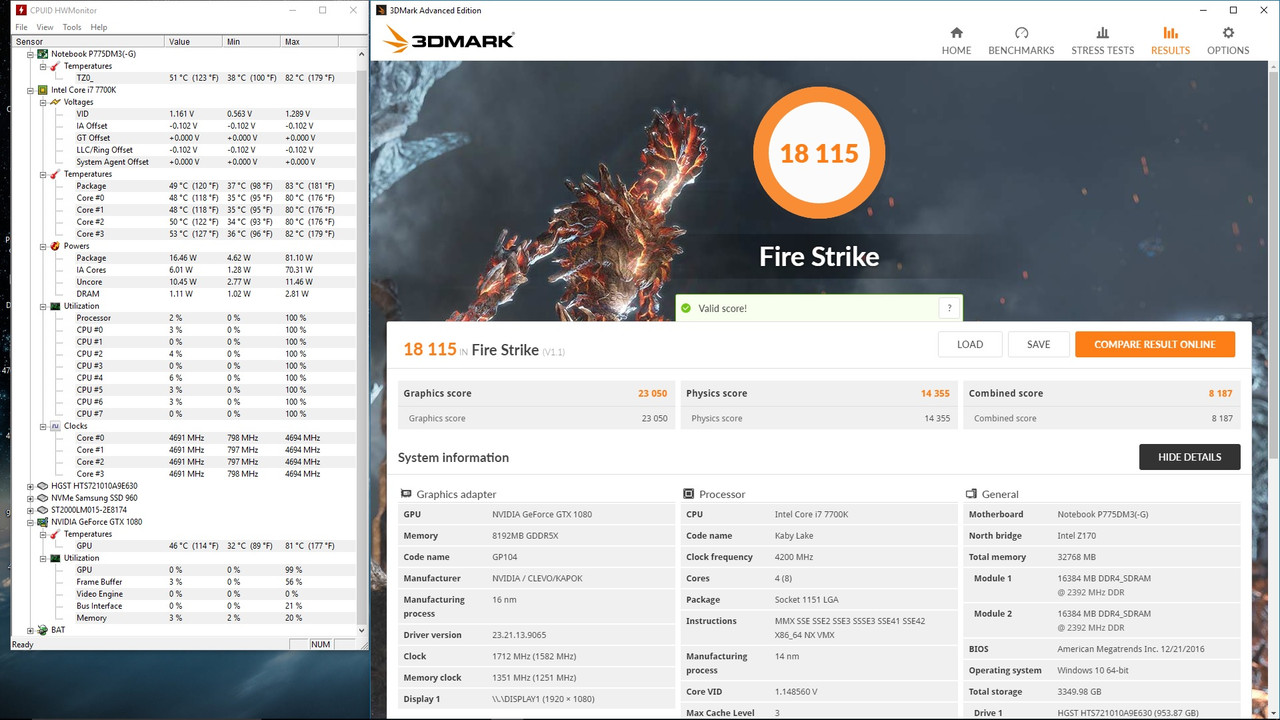Click the Notebook P775DM3(-G) motherboard icon
The image size is (1280, 720).
point(43,54)
